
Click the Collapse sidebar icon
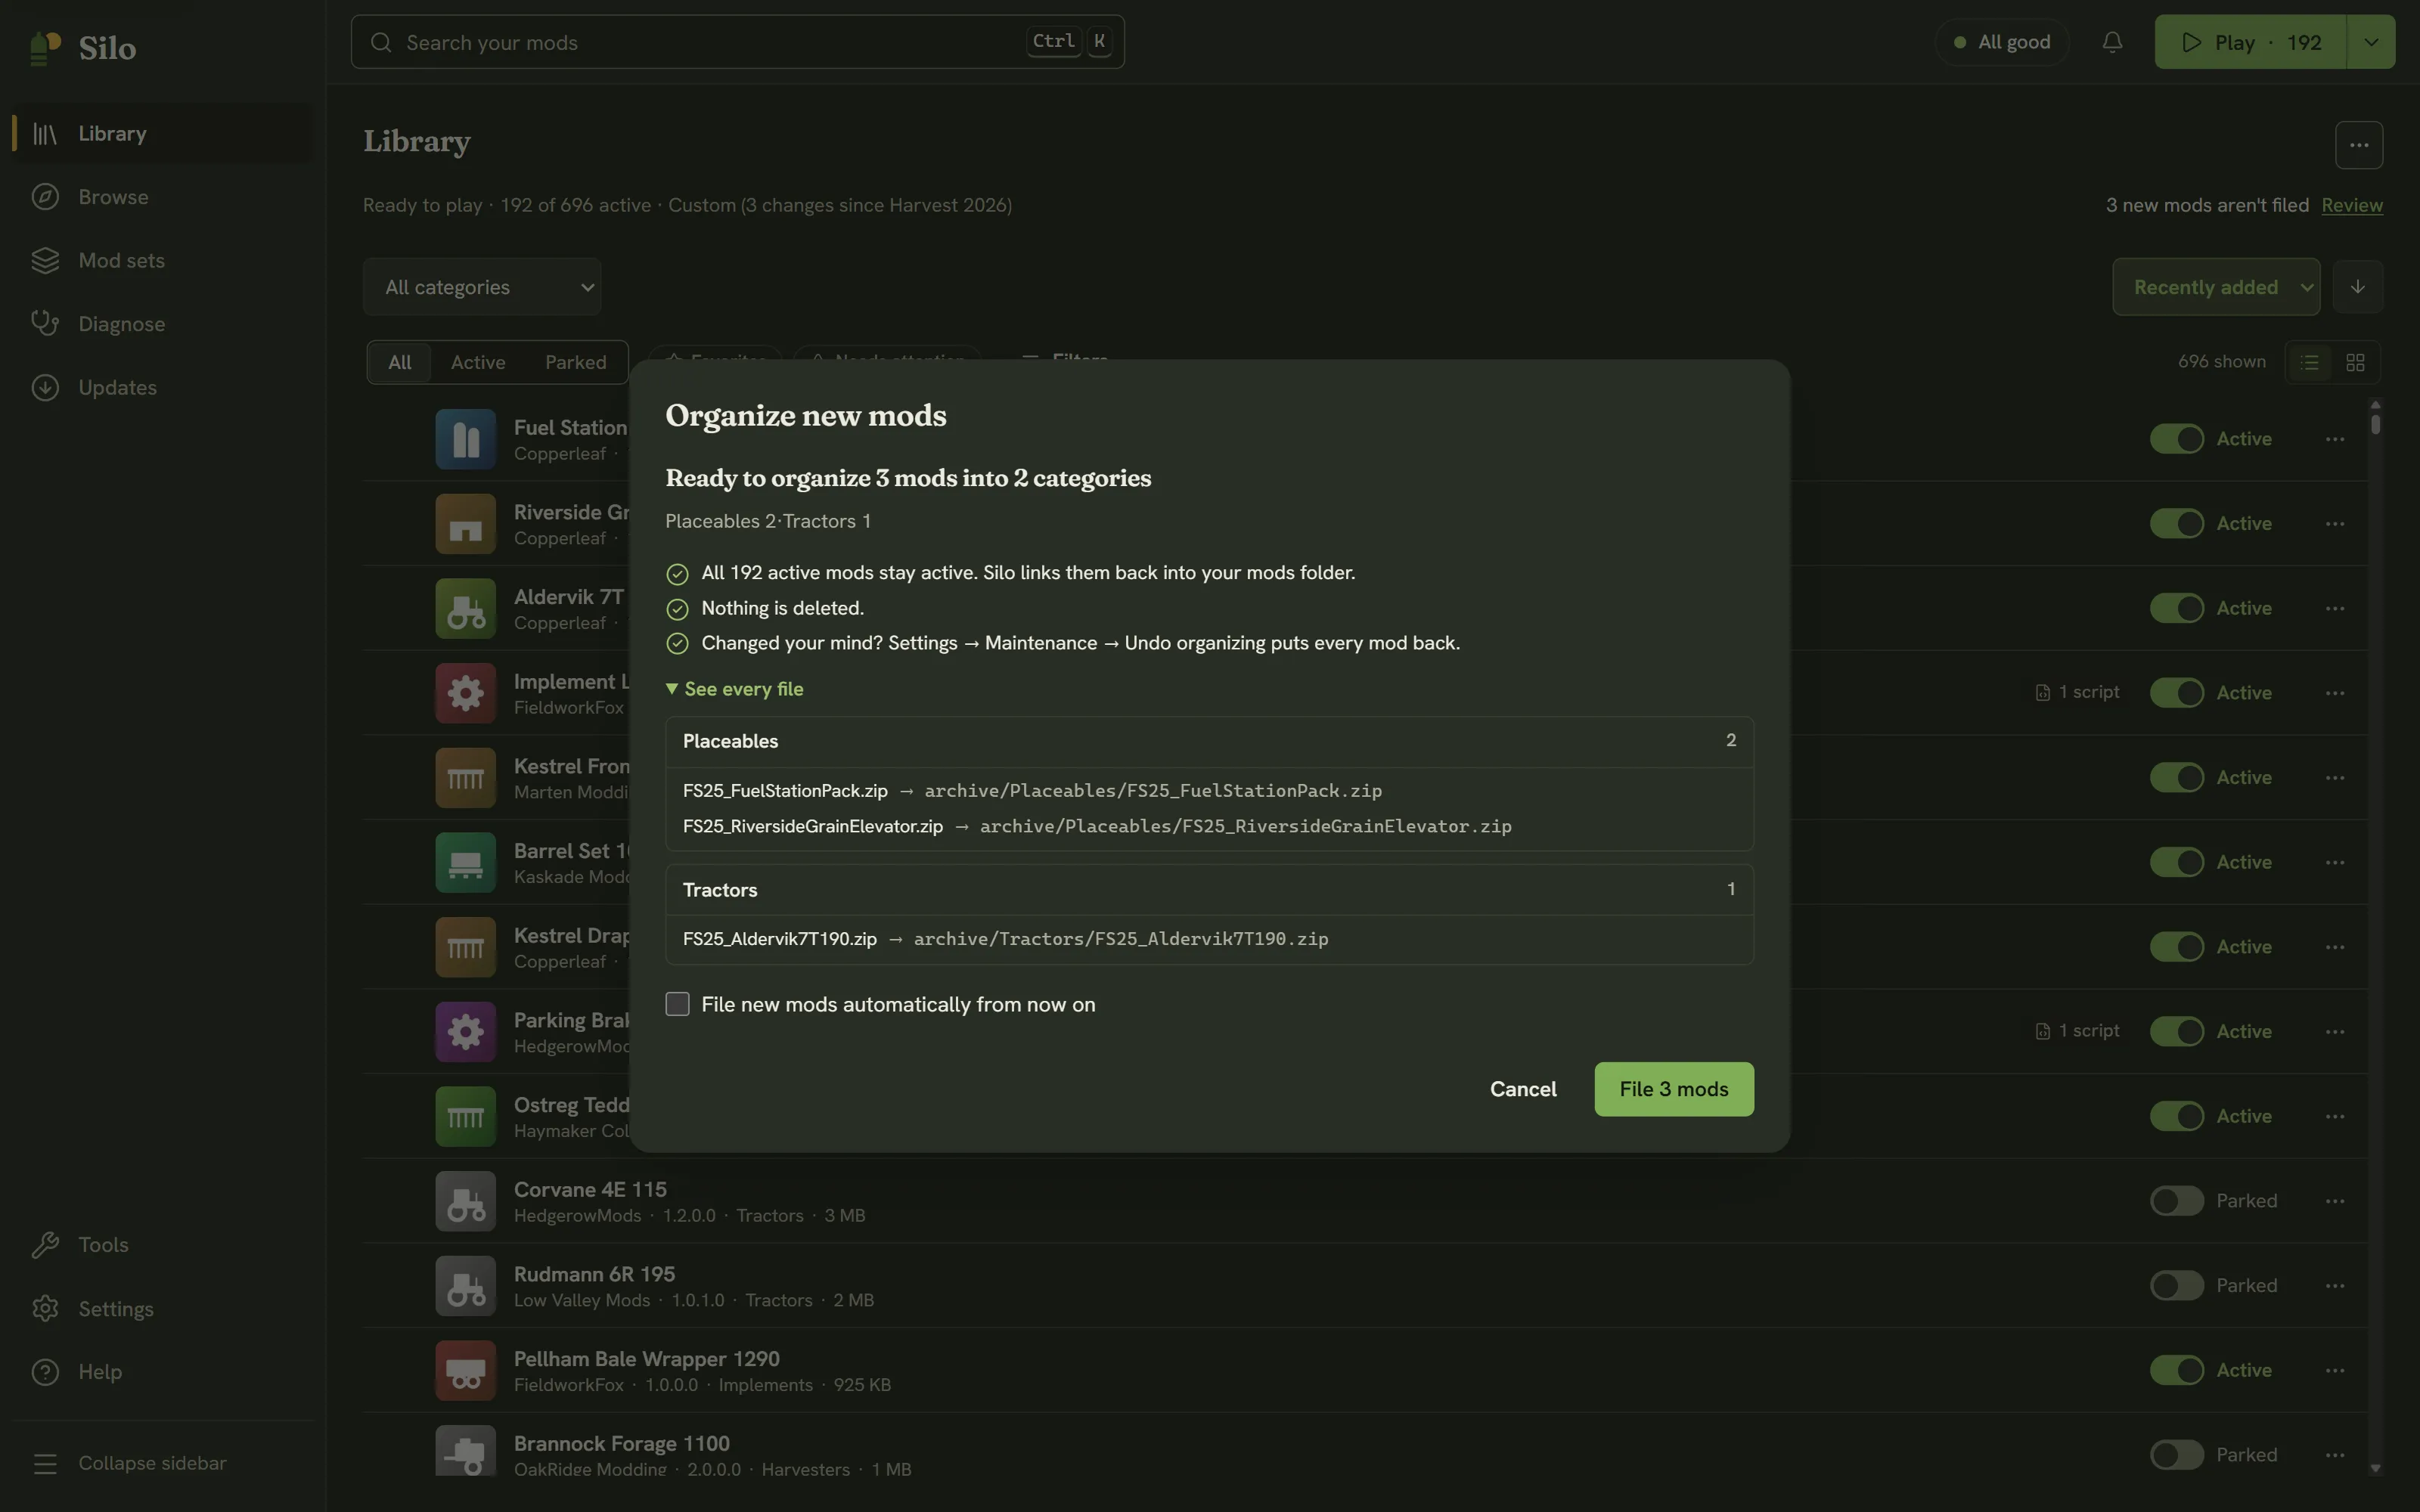45,1464
